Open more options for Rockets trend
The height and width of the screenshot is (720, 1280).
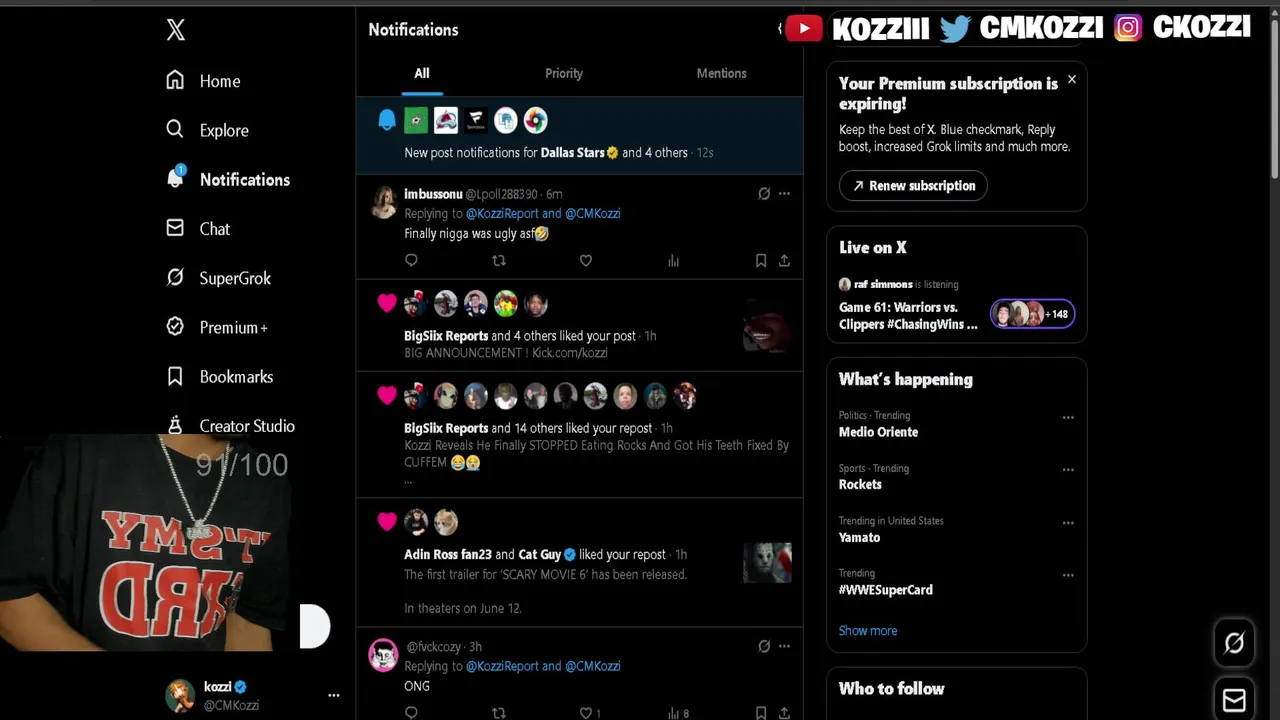coord(1068,469)
